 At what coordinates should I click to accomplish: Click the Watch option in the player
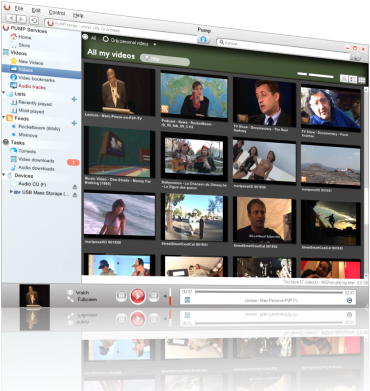(x=79, y=292)
